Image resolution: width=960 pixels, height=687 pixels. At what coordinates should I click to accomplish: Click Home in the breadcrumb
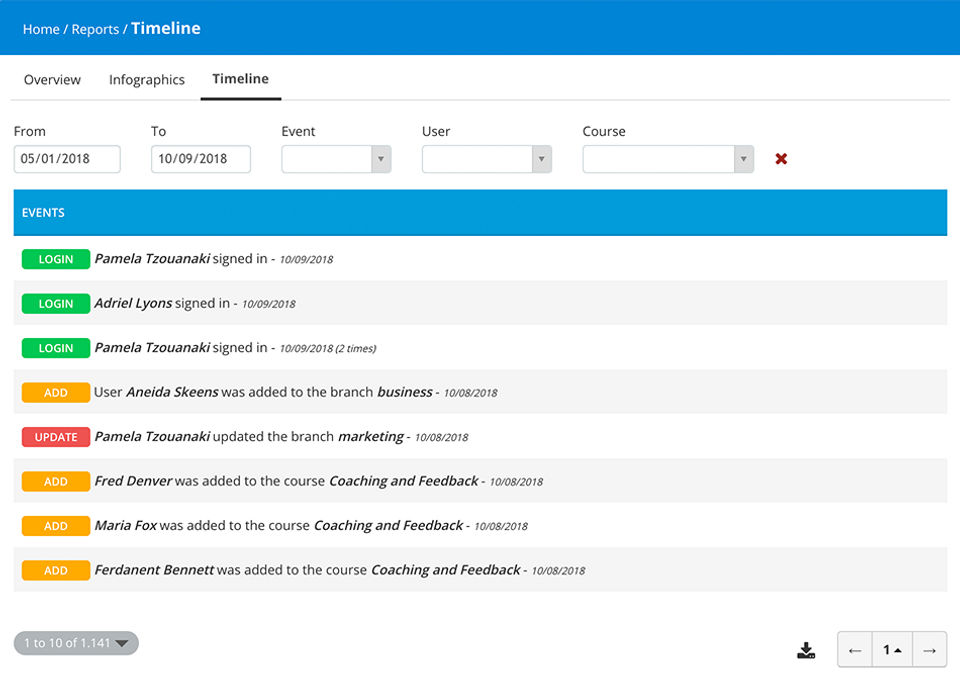(x=41, y=29)
